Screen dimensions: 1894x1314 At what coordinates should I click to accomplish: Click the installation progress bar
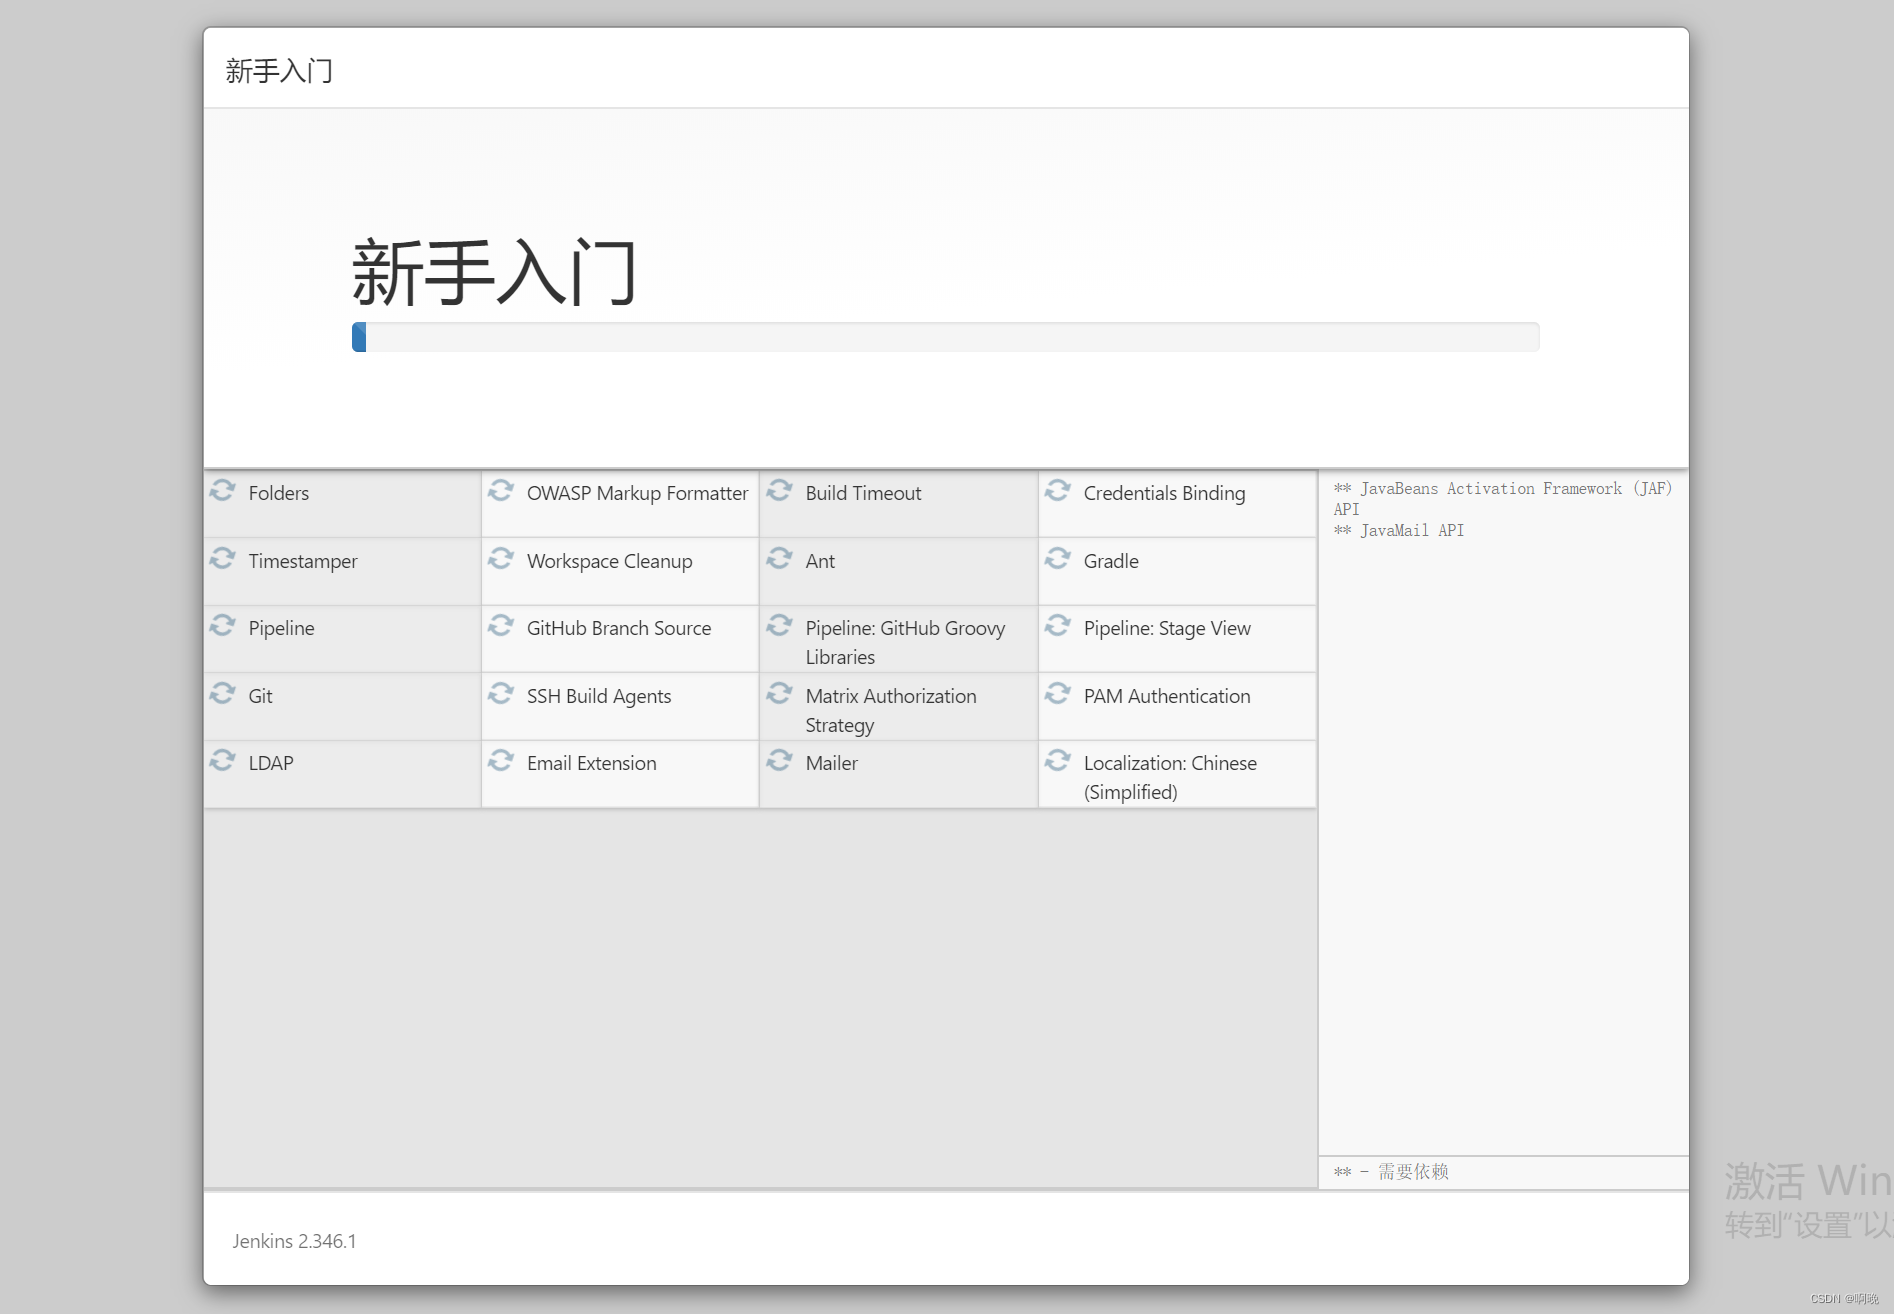pyautogui.click(x=945, y=337)
